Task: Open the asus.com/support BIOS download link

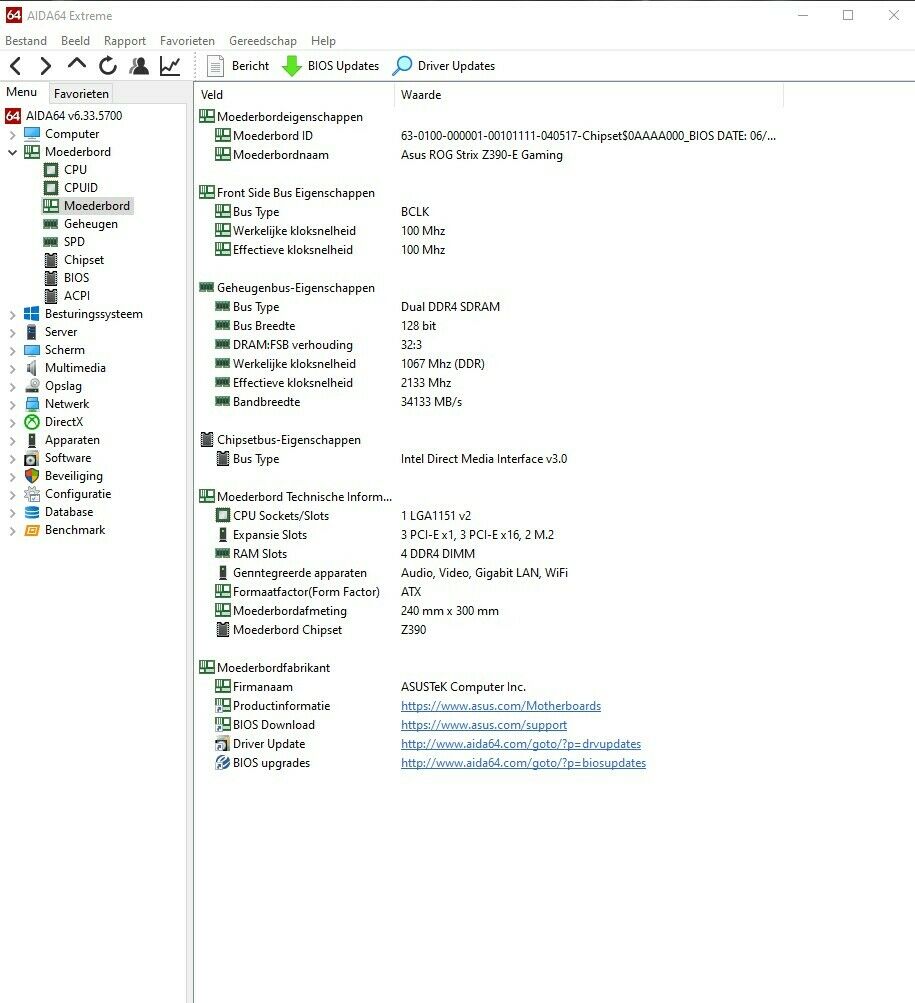Action: (484, 725)
